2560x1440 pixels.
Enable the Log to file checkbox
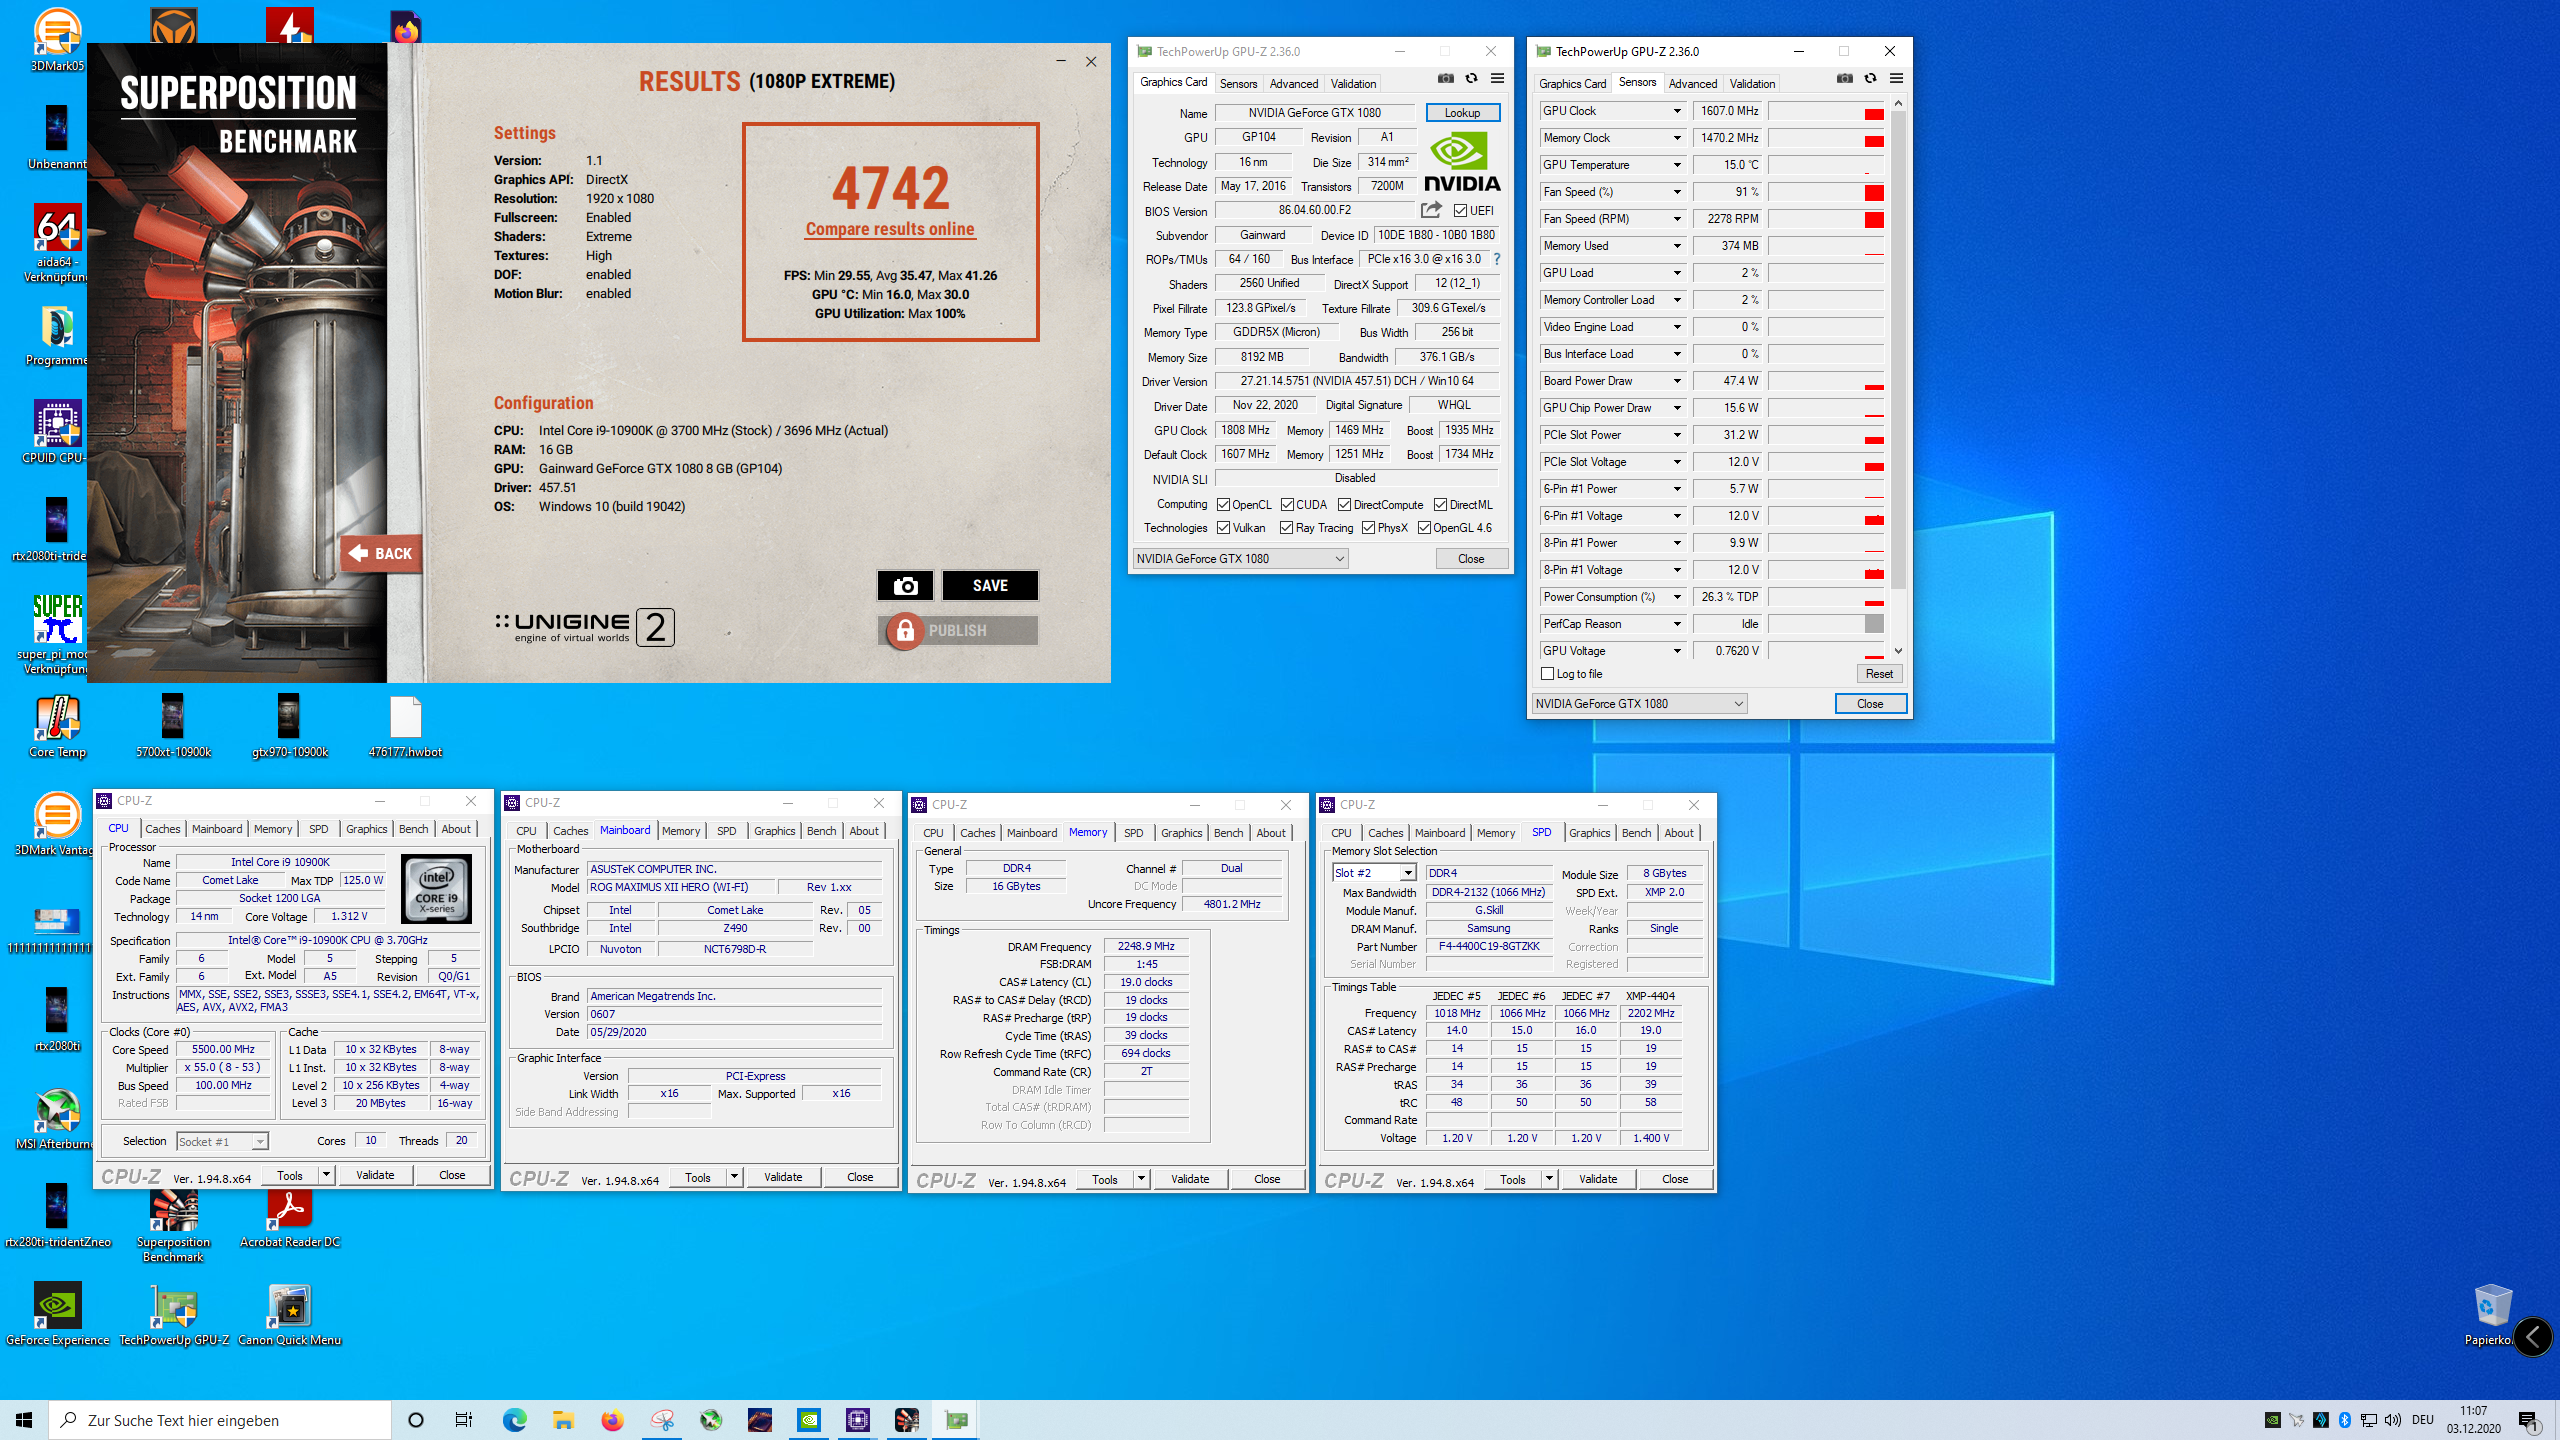click(x=1548, y=674)
